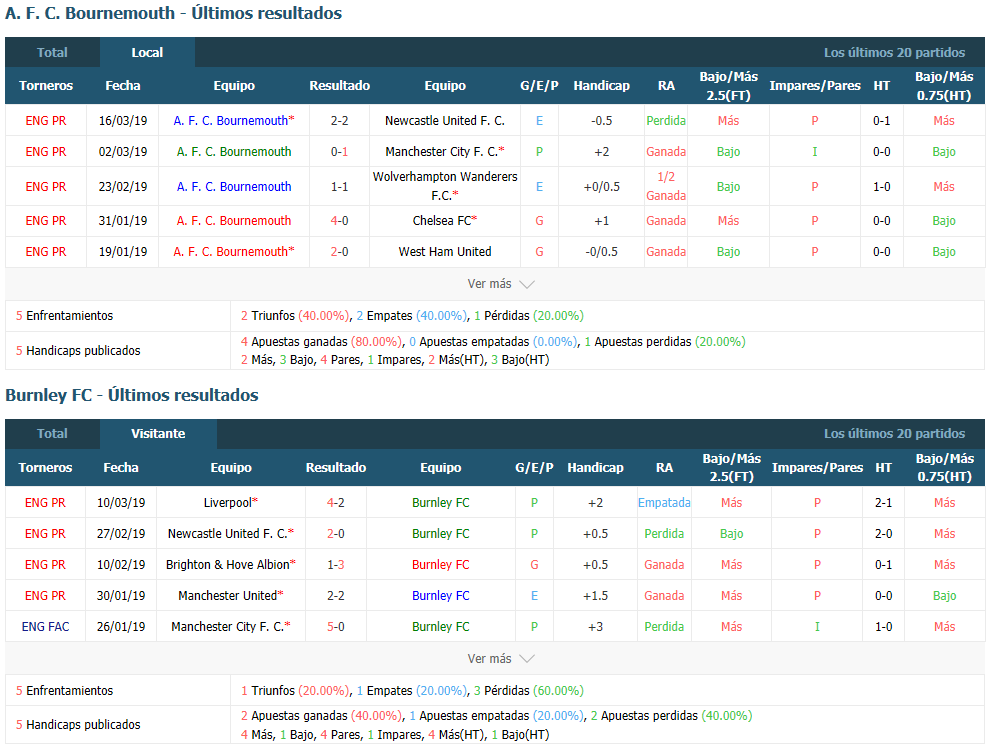This screenshot has width=991, height=748.
Task: Switch to Total tab in Burnley section
Action: tap(52, 433)
